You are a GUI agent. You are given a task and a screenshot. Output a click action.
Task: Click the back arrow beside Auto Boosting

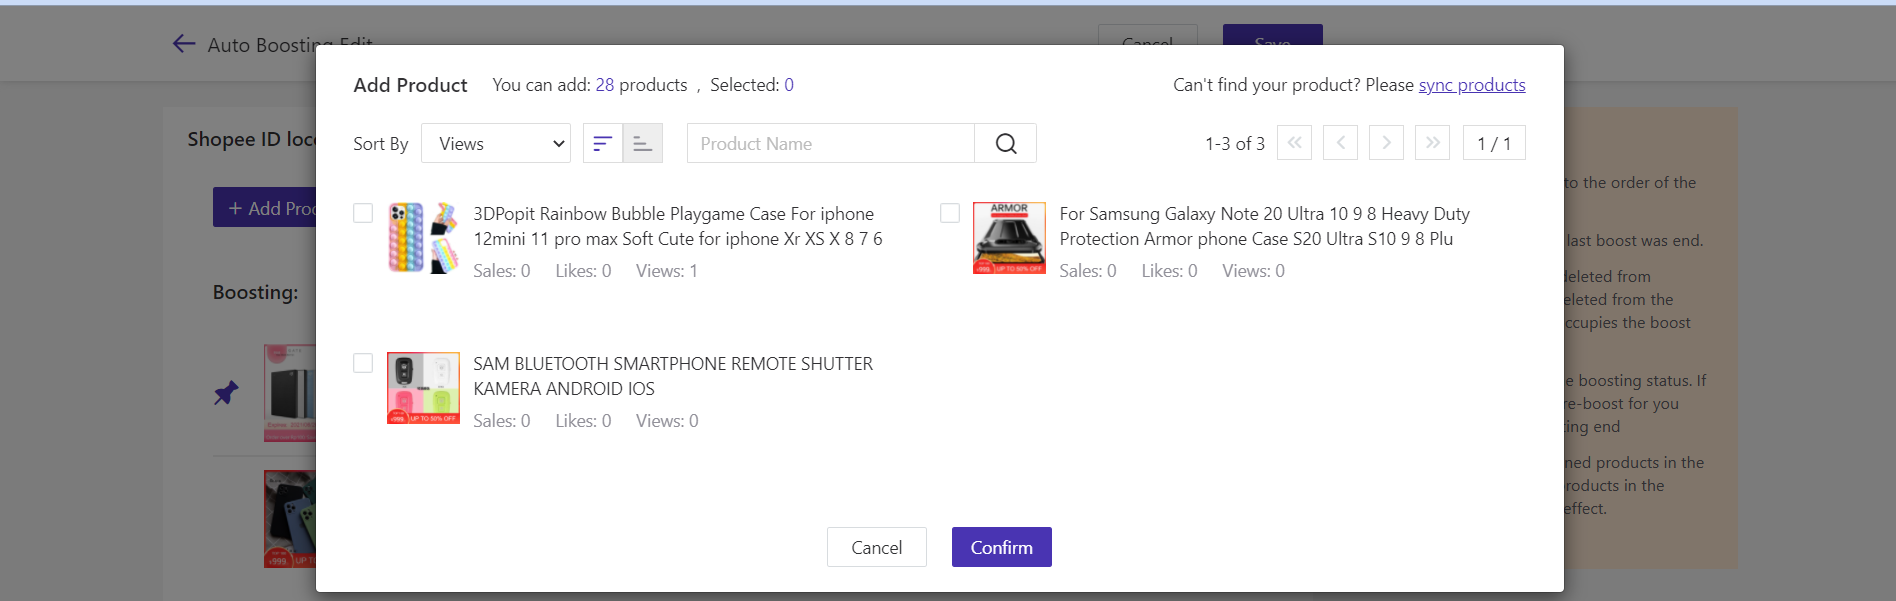coord(184,44)
